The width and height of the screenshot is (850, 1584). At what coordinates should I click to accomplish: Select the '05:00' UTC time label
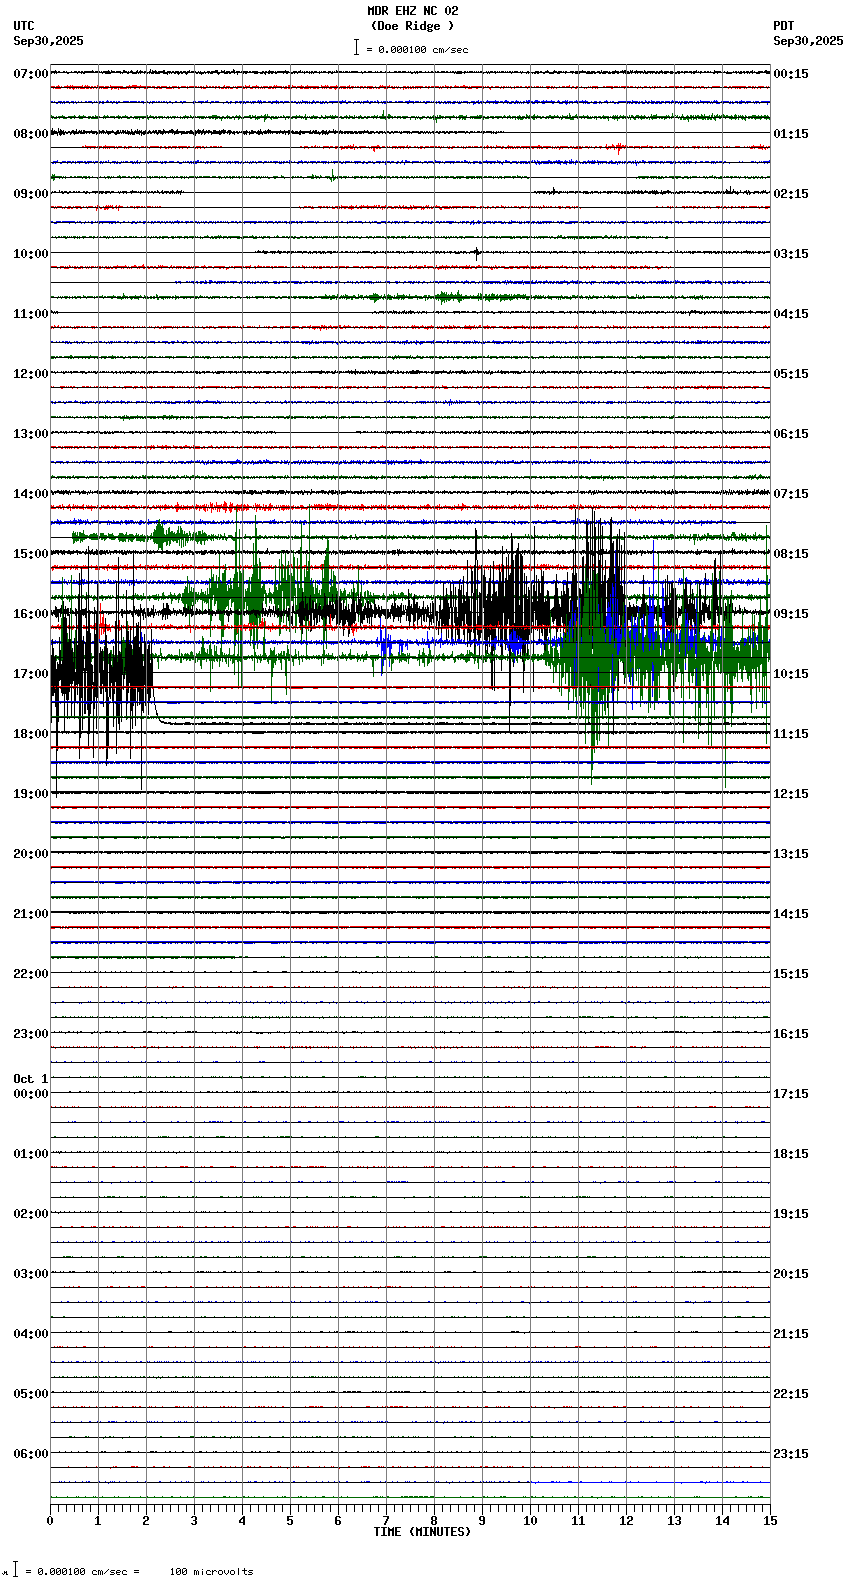pyautogui.click(x=31, y=1394)
